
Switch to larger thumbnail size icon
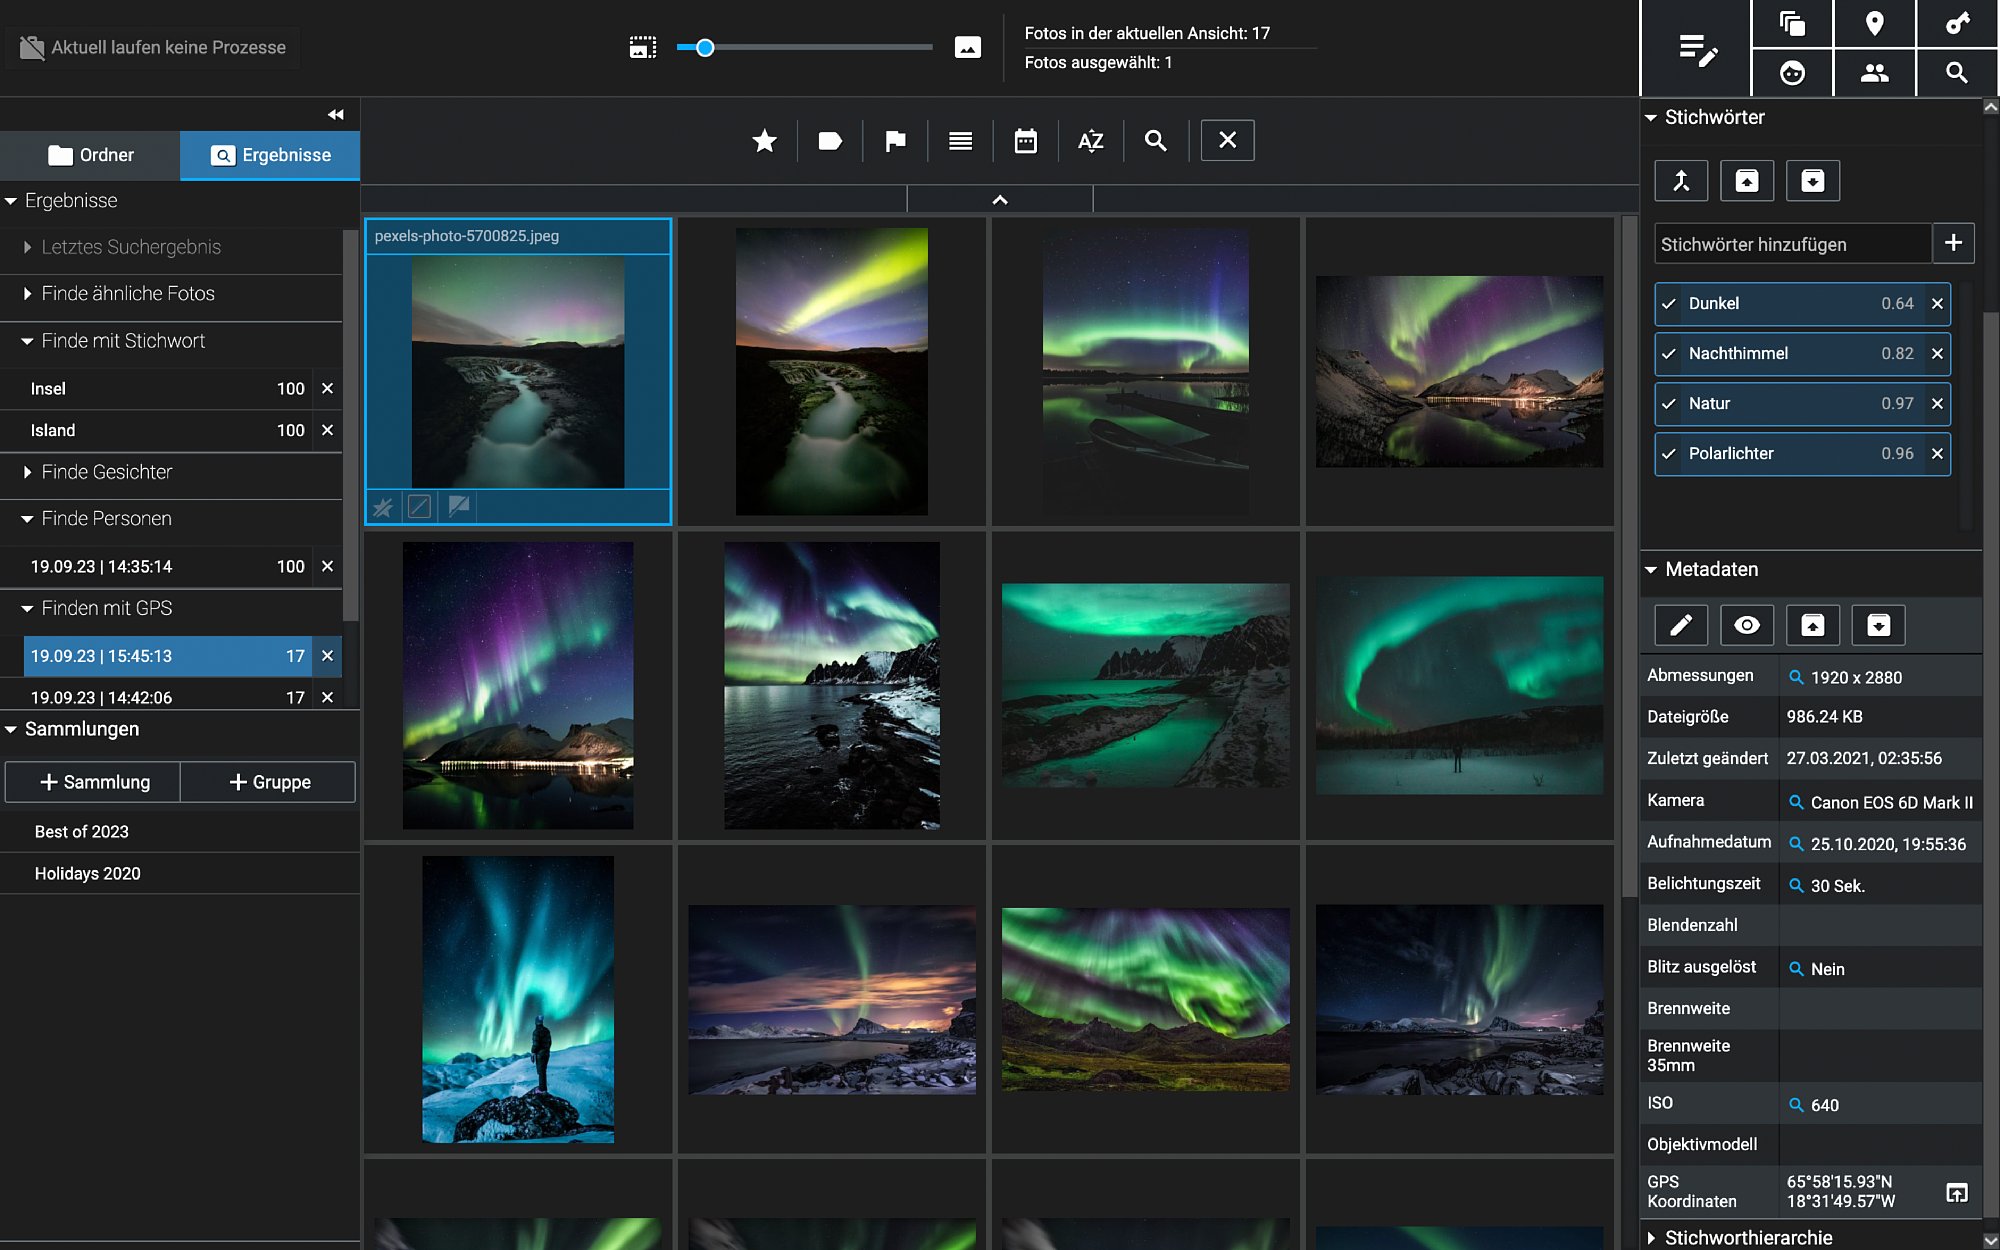[968, 47]
